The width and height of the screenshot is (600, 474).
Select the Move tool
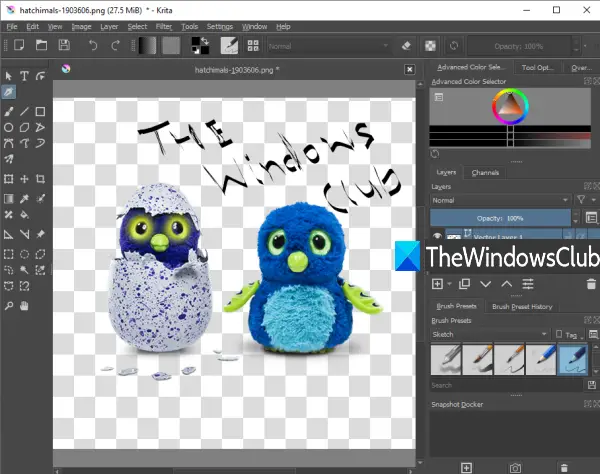click(x=24, y=179)
